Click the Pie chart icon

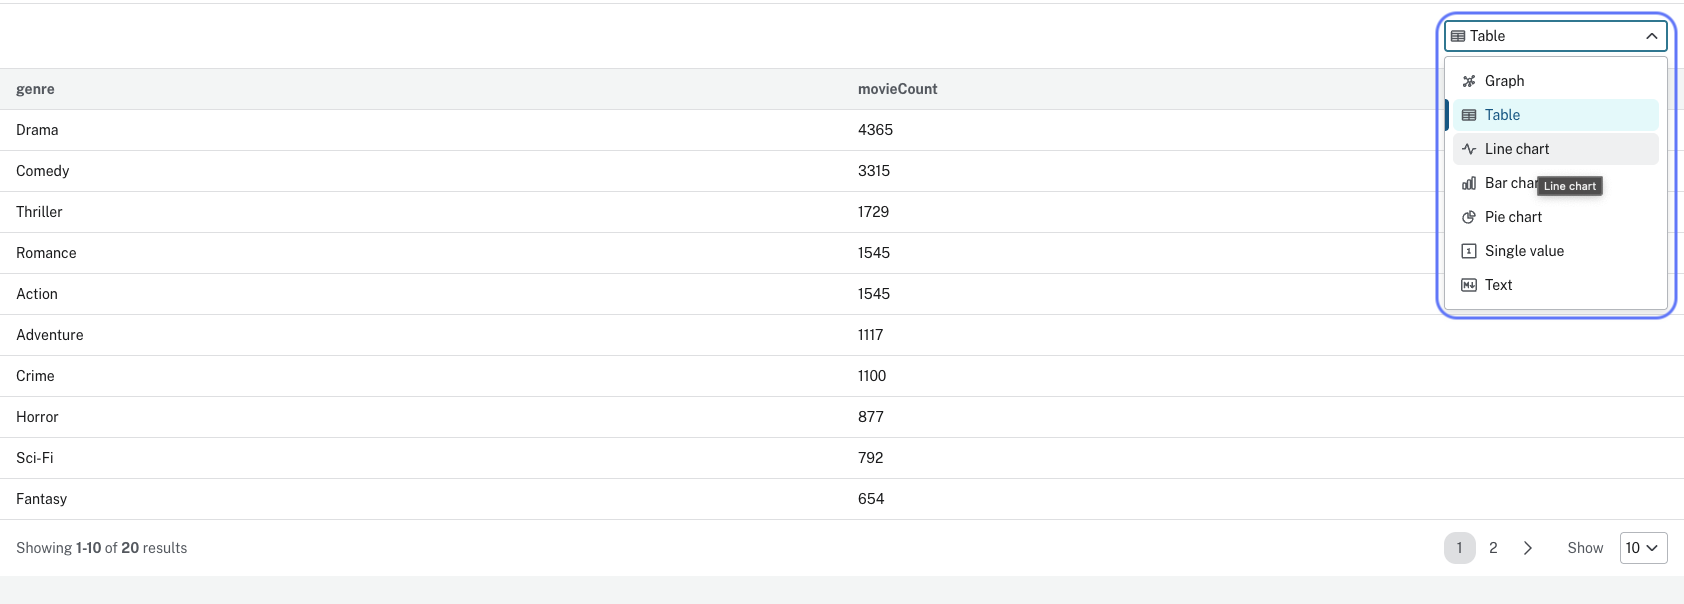coord(1468,217)
